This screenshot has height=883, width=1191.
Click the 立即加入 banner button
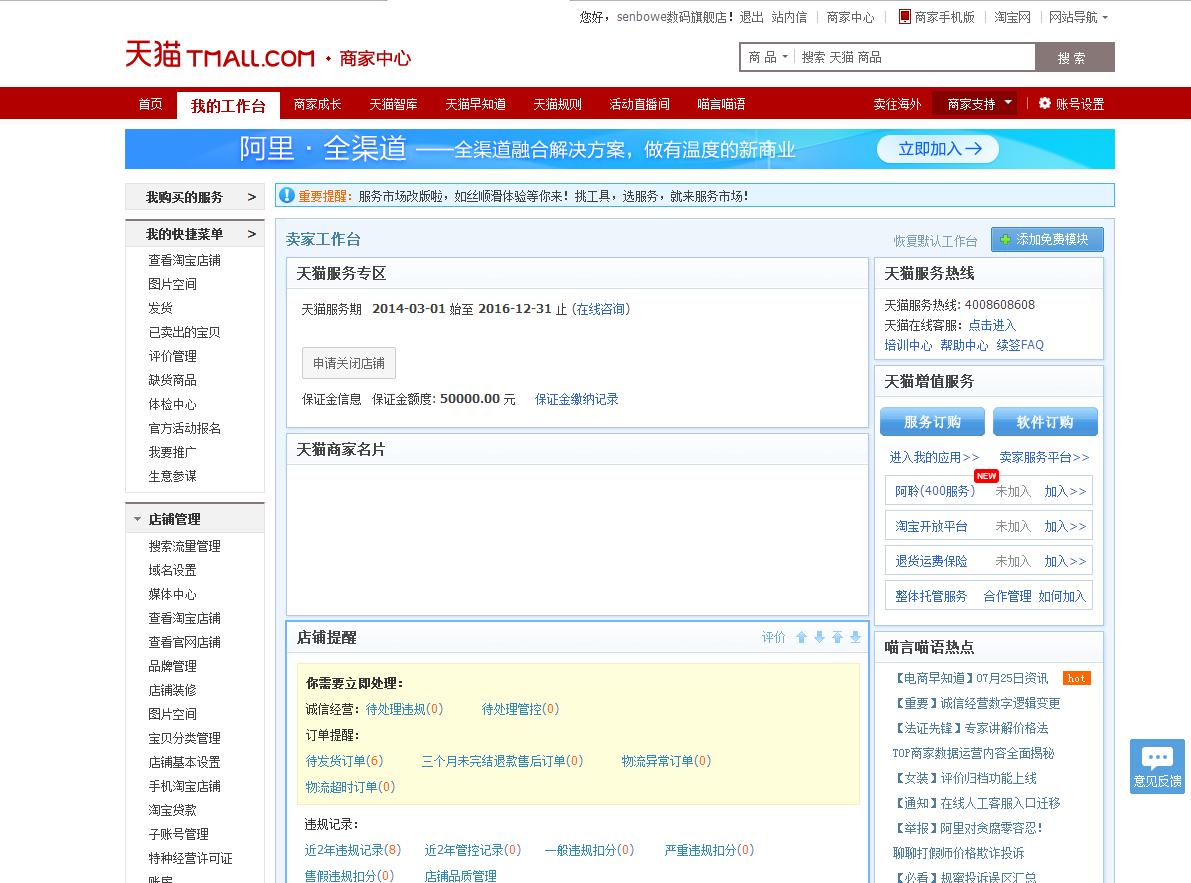coord(938,149)
